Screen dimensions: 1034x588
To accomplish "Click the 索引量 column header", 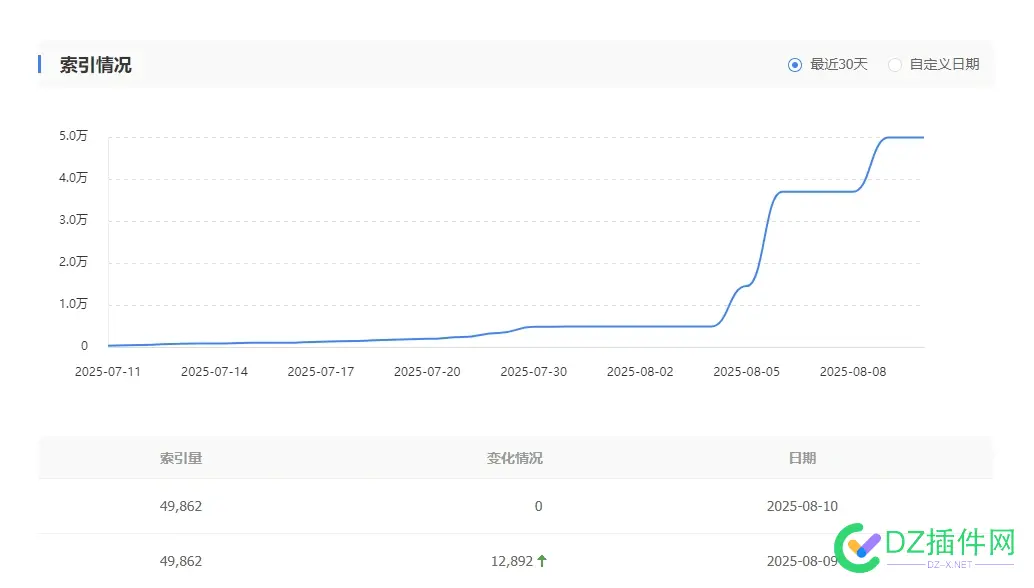I will point(181,458).
